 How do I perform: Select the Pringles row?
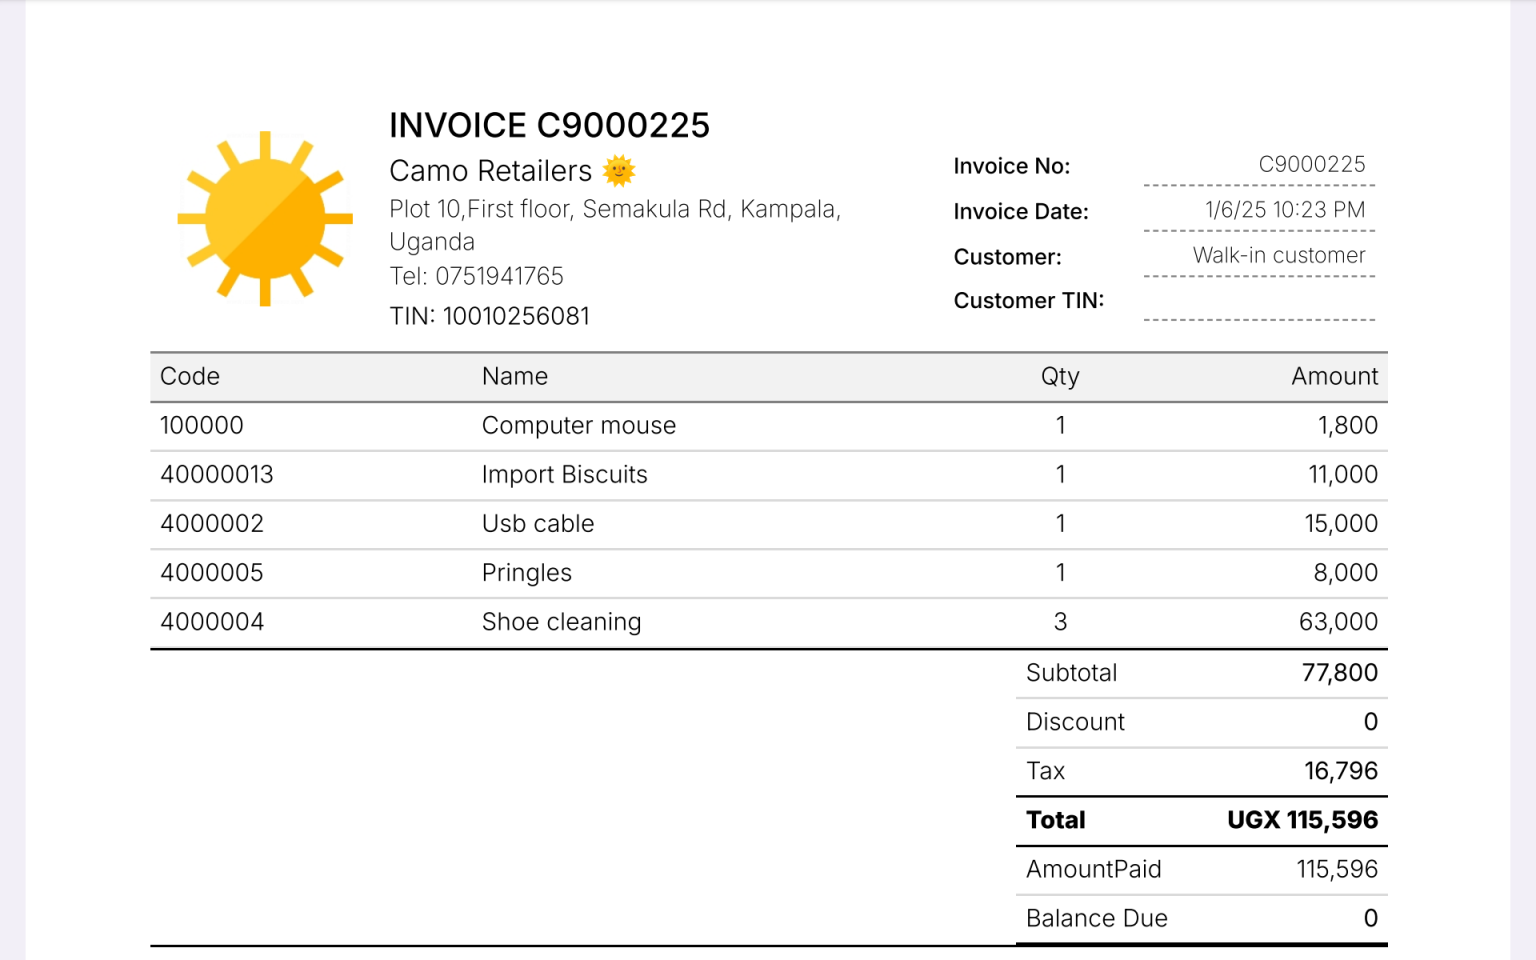pos(527,572)
